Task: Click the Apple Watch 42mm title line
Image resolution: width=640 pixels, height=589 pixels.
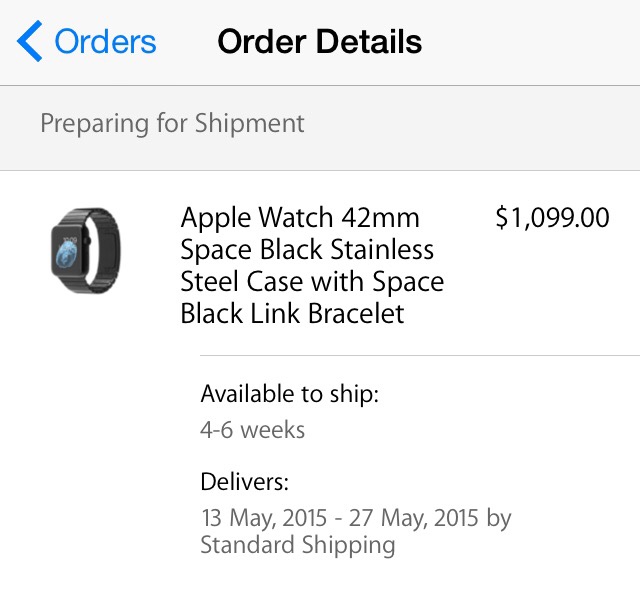Action: pos(300,218)
